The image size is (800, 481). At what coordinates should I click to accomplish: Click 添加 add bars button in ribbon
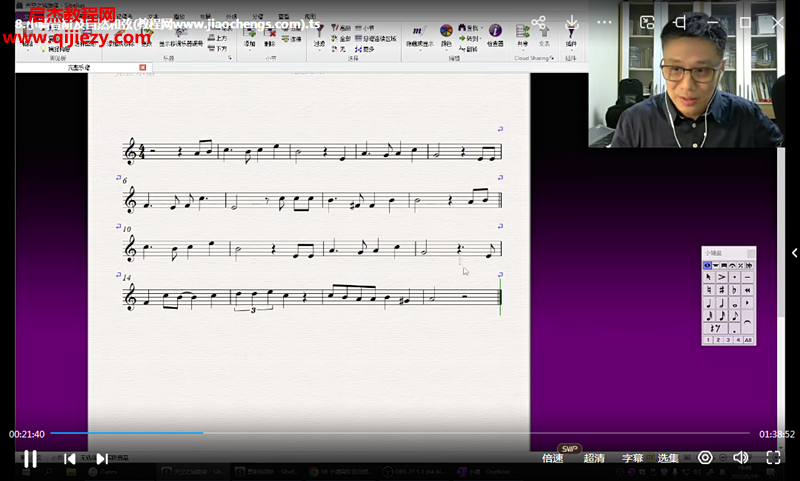pyautogui.click(x=249, y=37)
